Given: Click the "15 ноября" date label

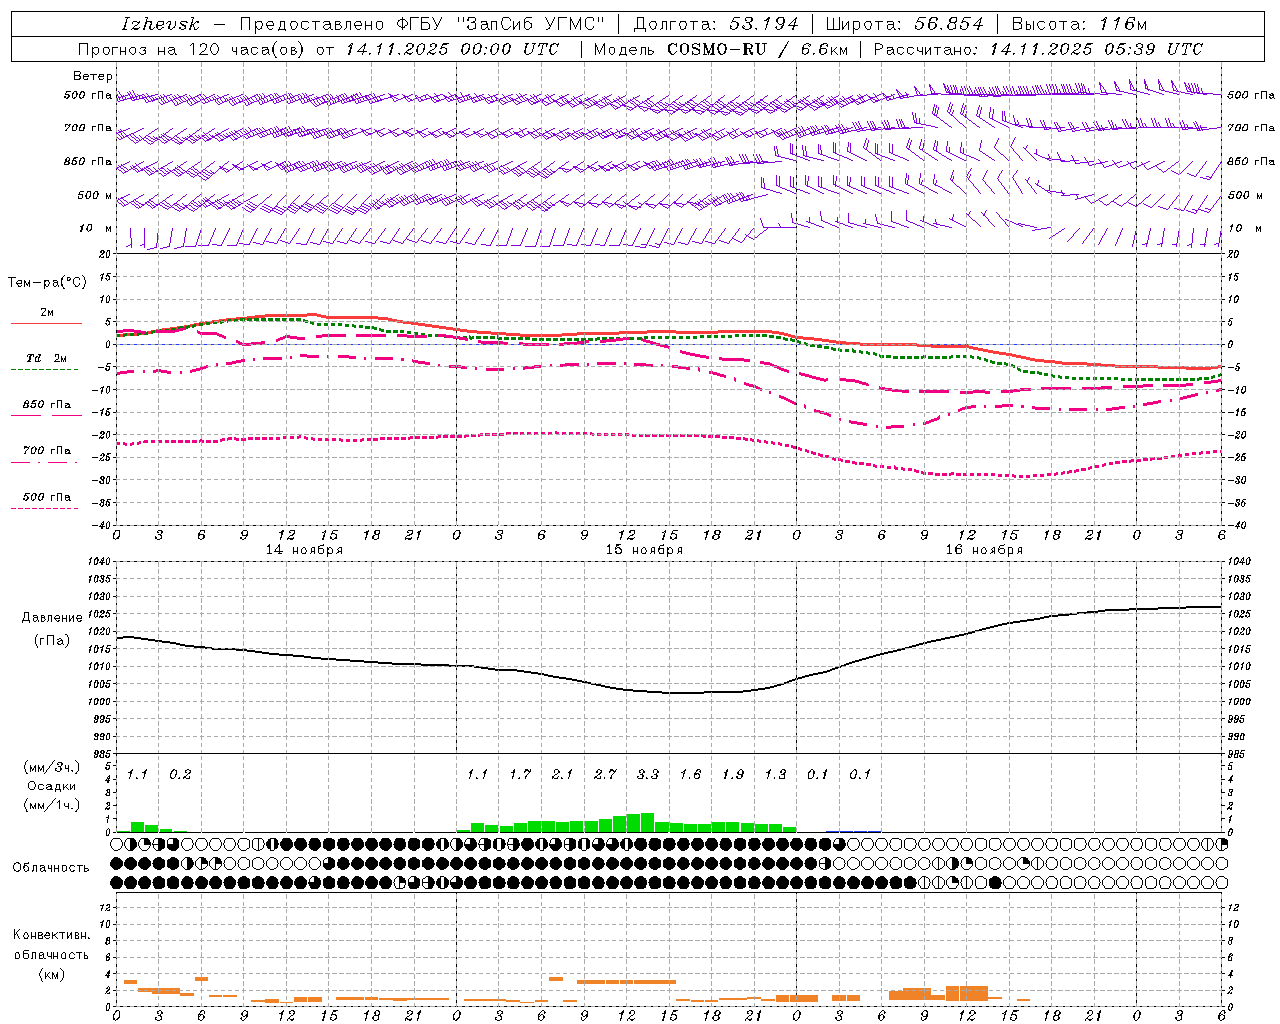Looking at the screenshot, I should [644, 550].
